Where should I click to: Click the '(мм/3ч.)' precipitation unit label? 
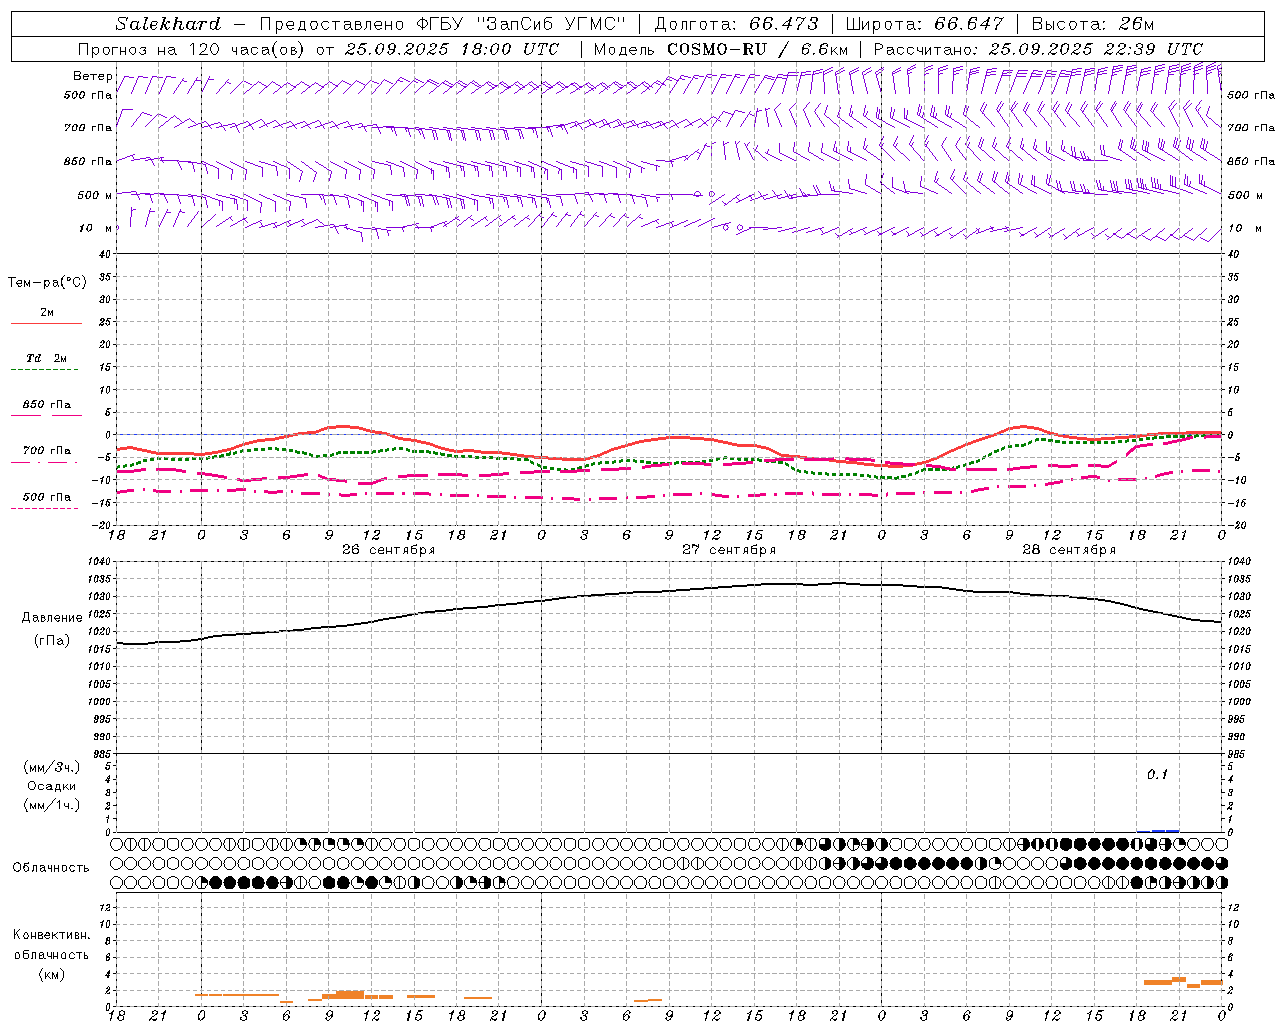[x=52, y=767]
